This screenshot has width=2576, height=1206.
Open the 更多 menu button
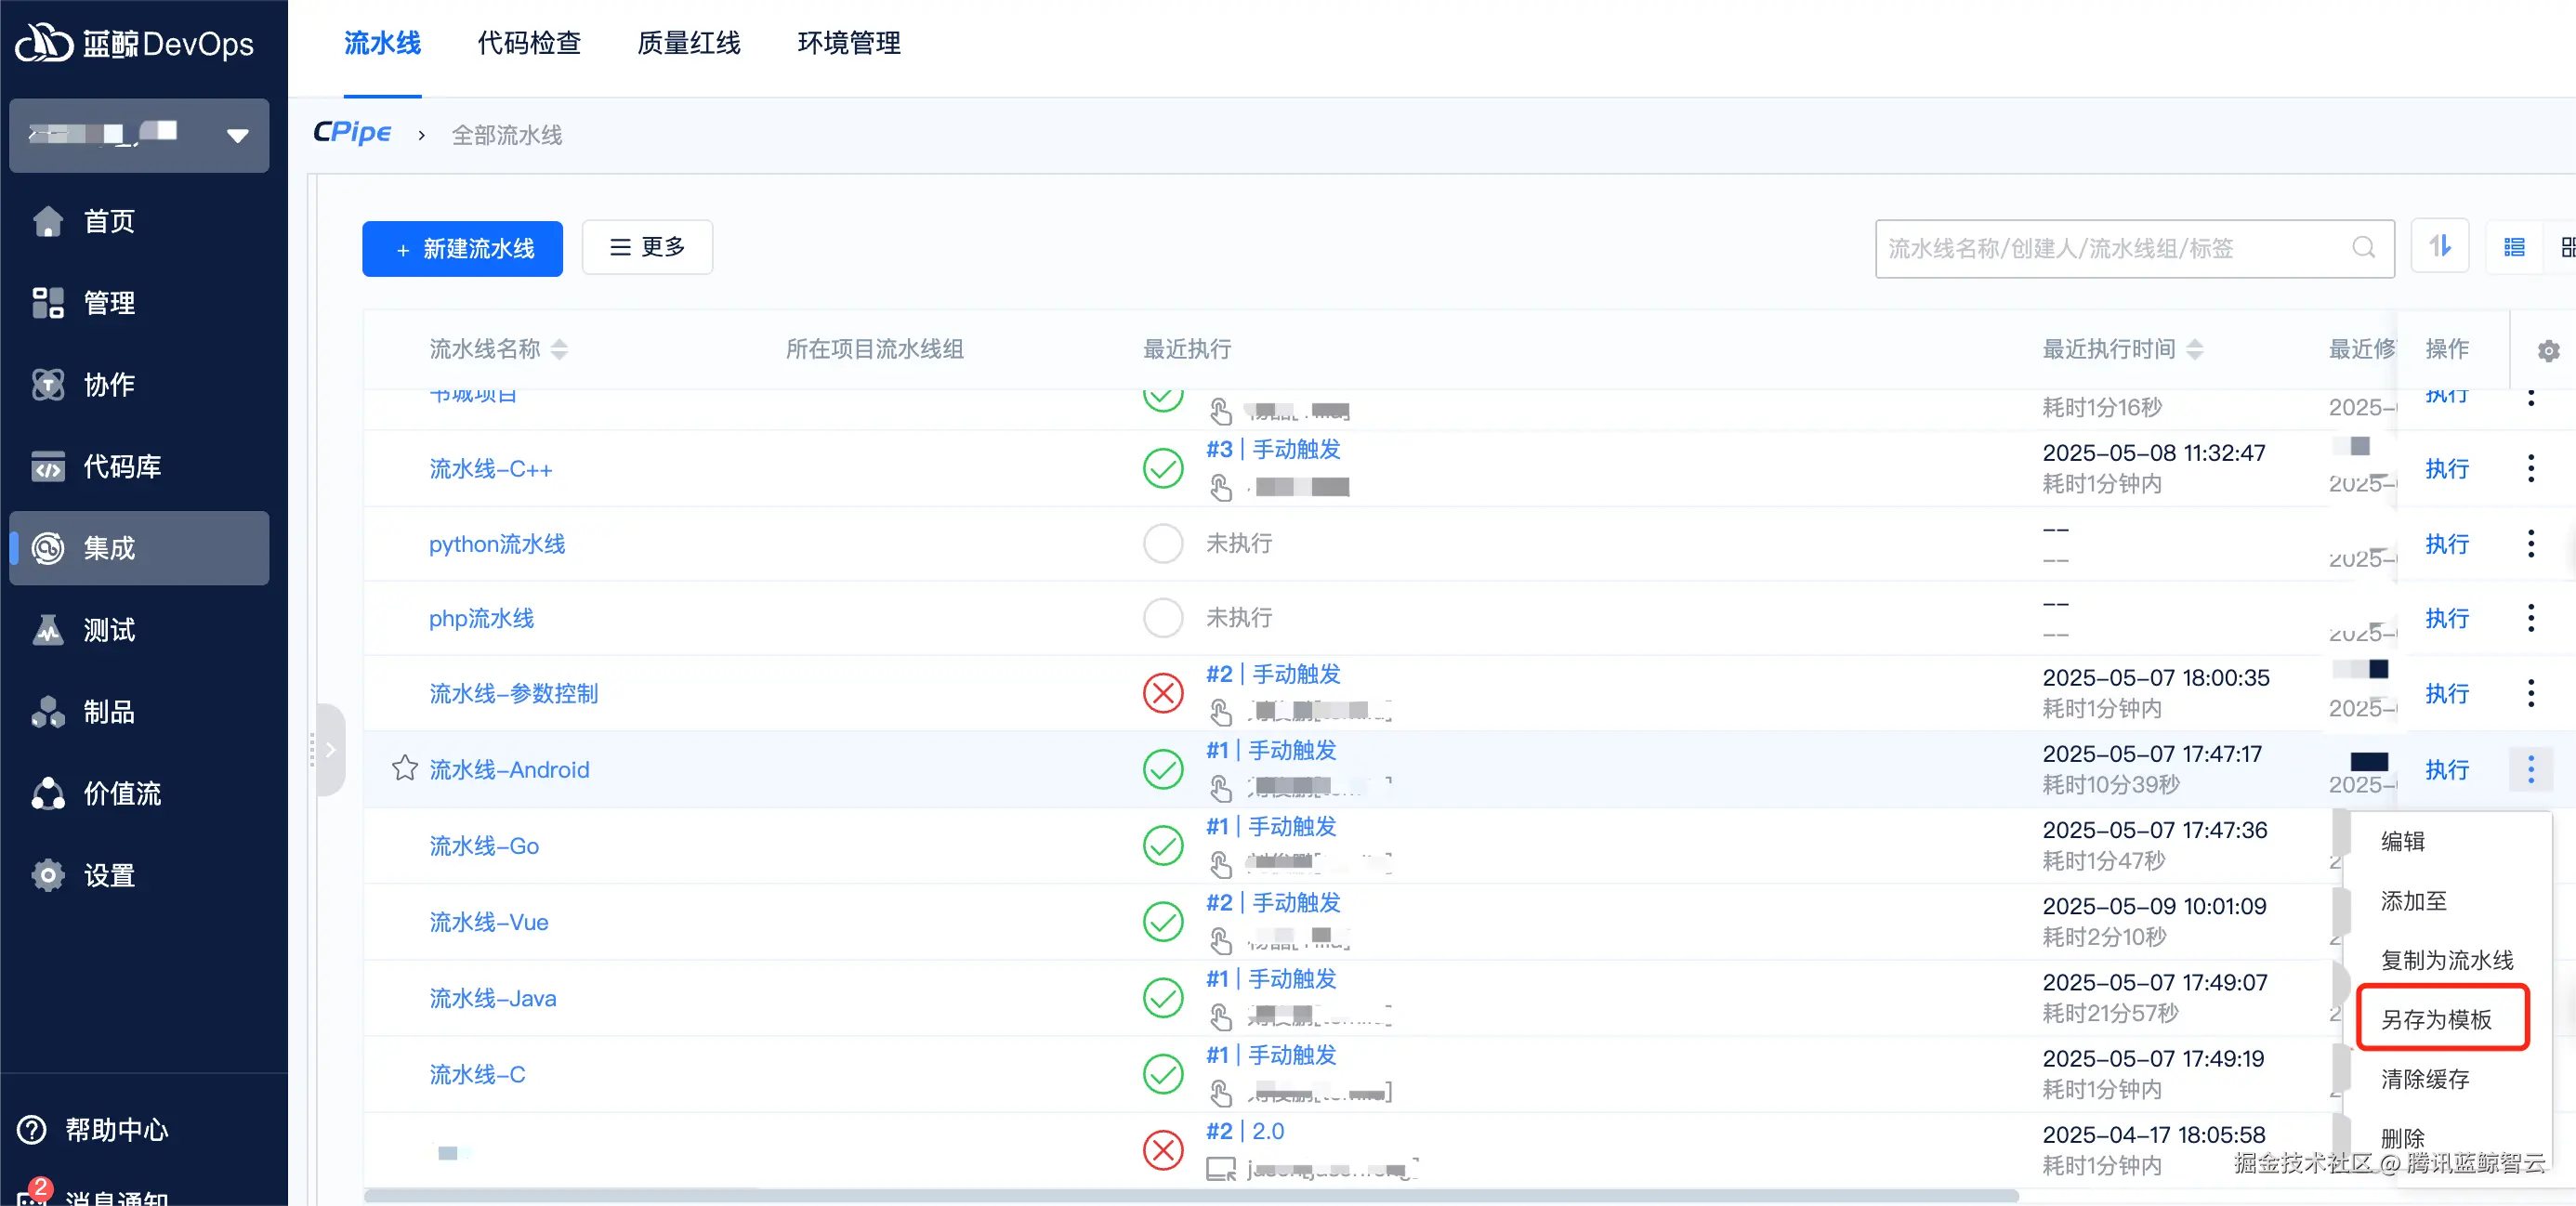[x=647, y=247]
